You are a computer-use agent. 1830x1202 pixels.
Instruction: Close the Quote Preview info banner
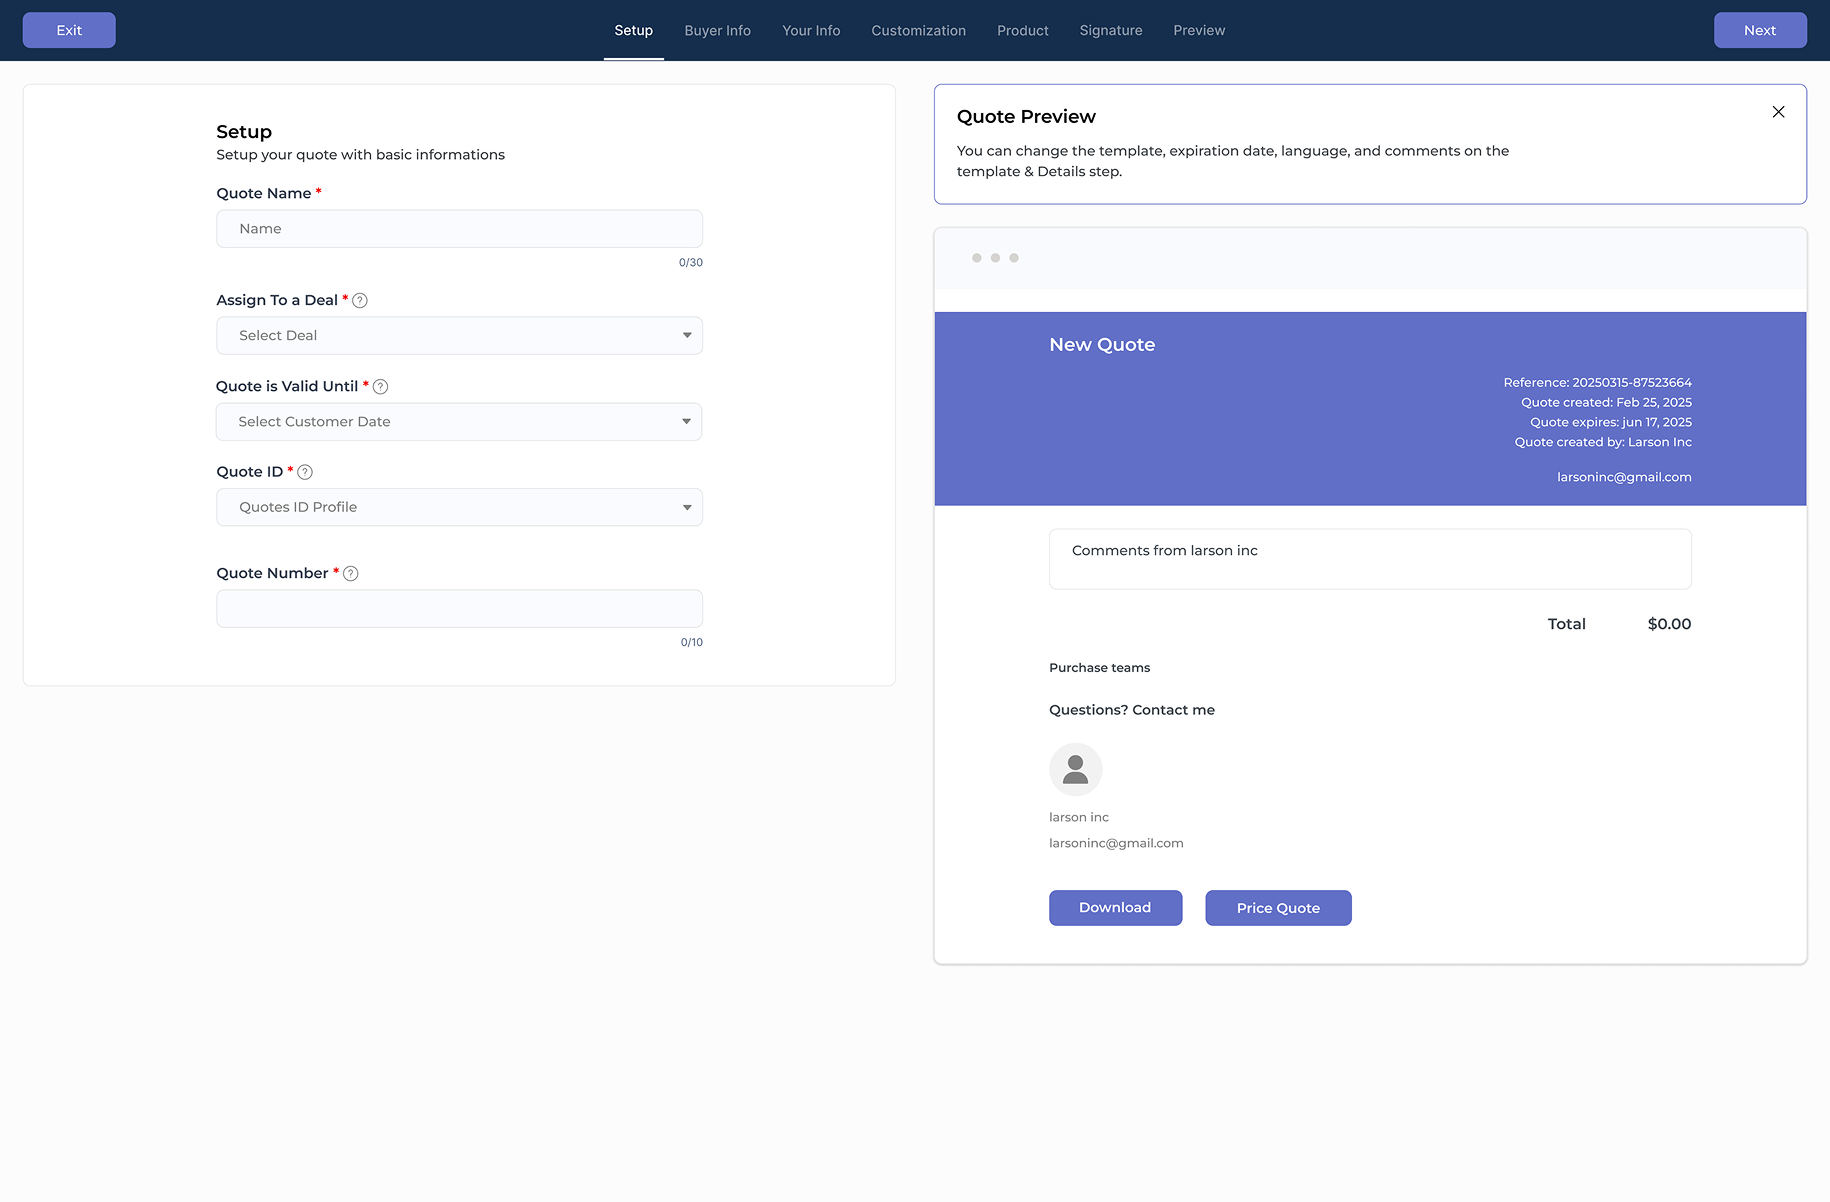[x=1778, y=112]
